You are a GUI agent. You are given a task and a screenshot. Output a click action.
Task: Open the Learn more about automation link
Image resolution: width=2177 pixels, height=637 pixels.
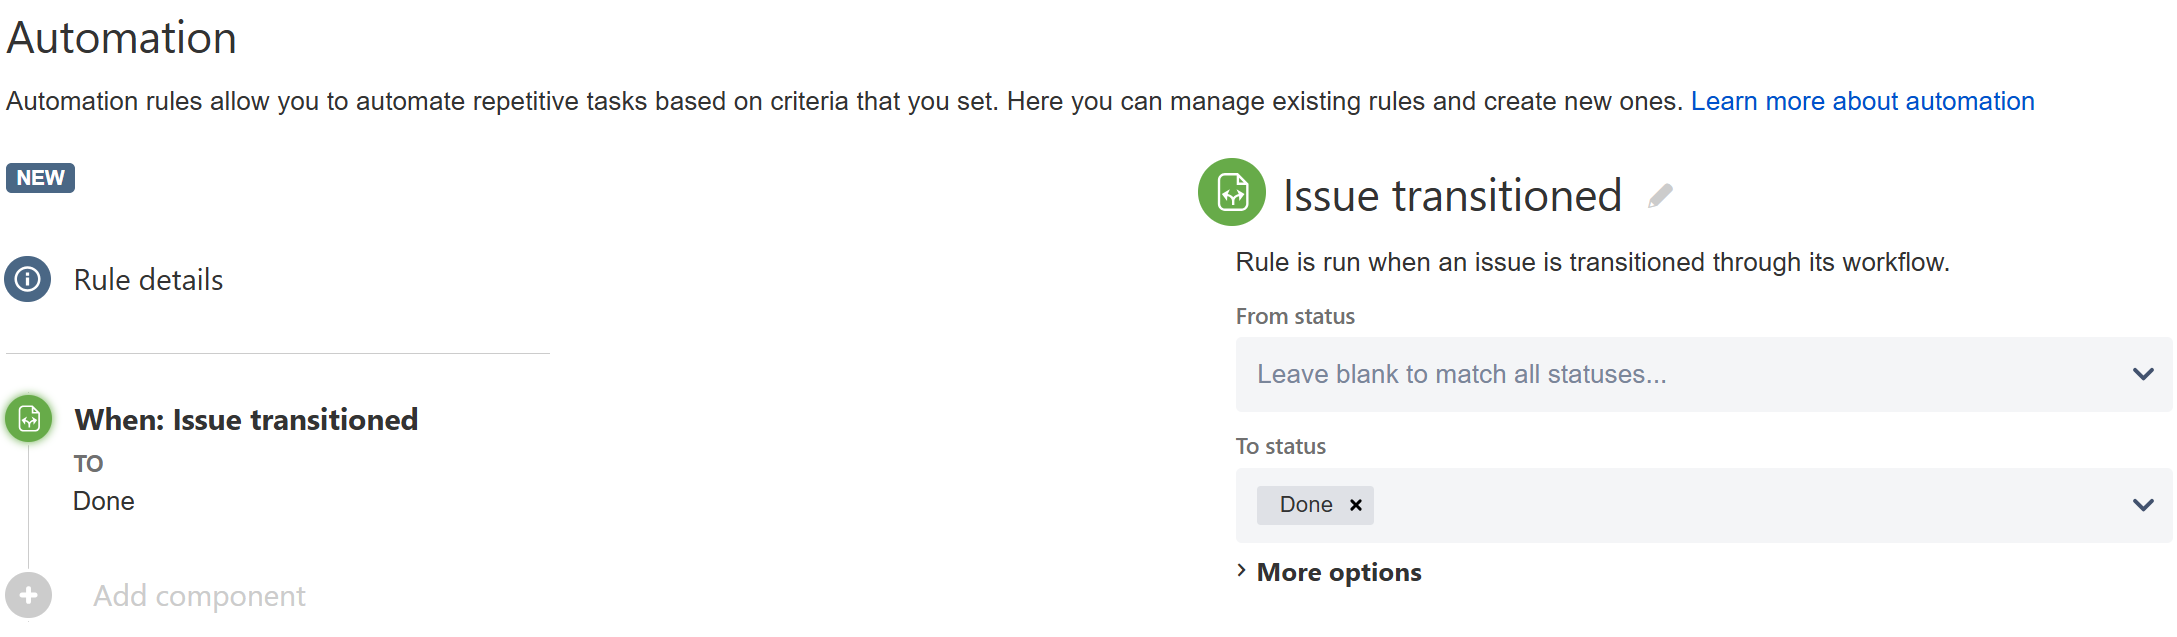click(1861, 101)
